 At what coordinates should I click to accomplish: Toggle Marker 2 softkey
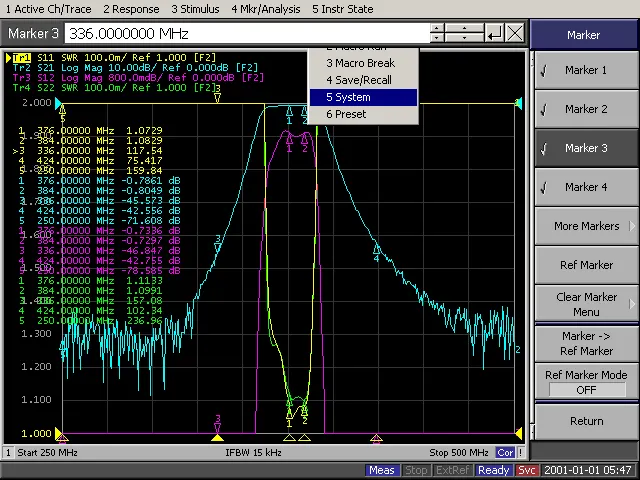[585, 109]
